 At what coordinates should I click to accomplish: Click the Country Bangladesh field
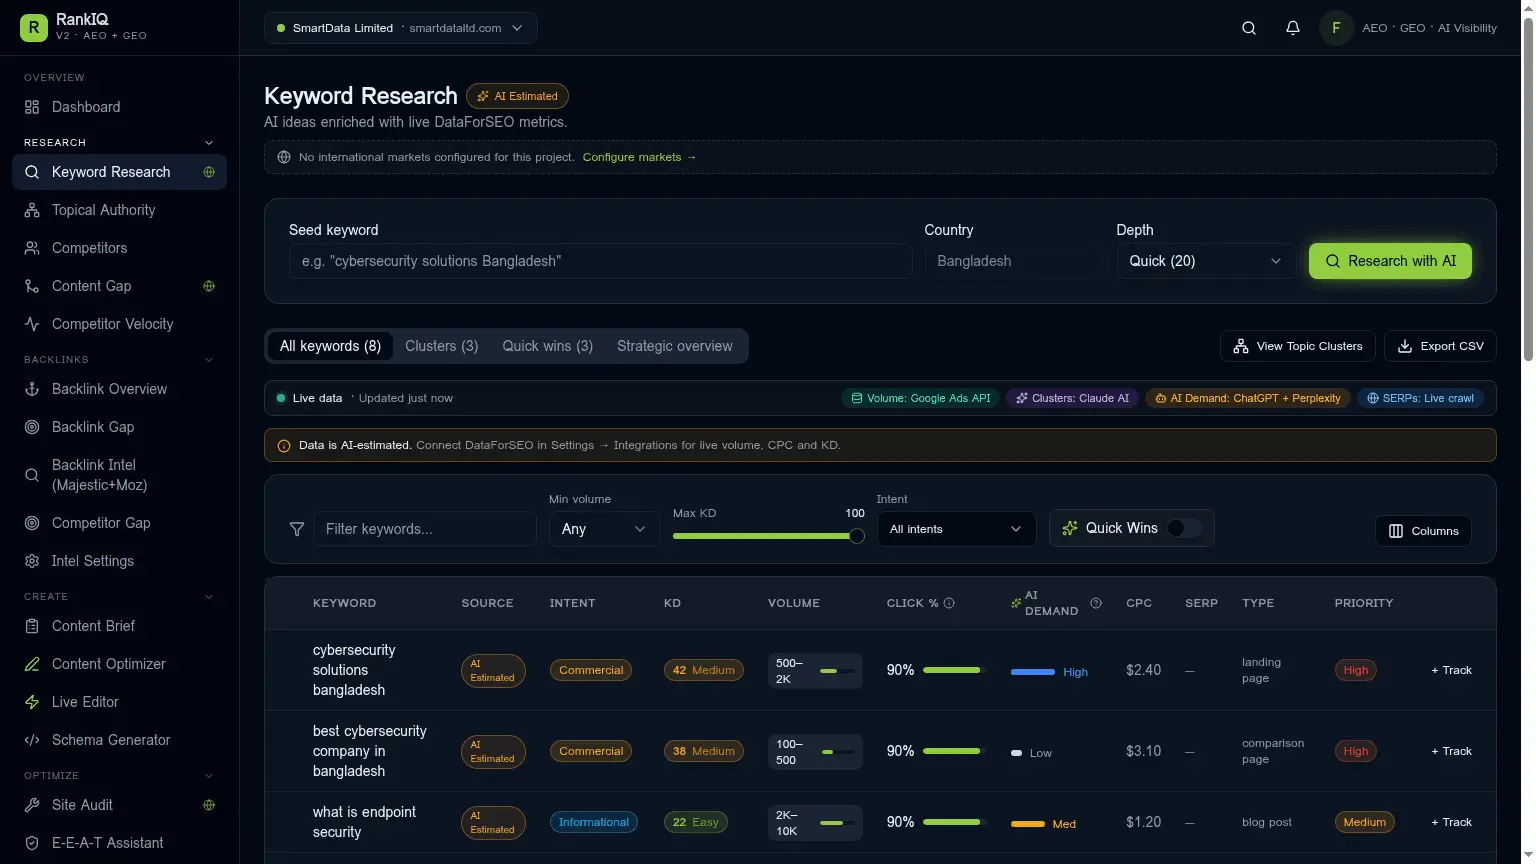pos(1014,261)
